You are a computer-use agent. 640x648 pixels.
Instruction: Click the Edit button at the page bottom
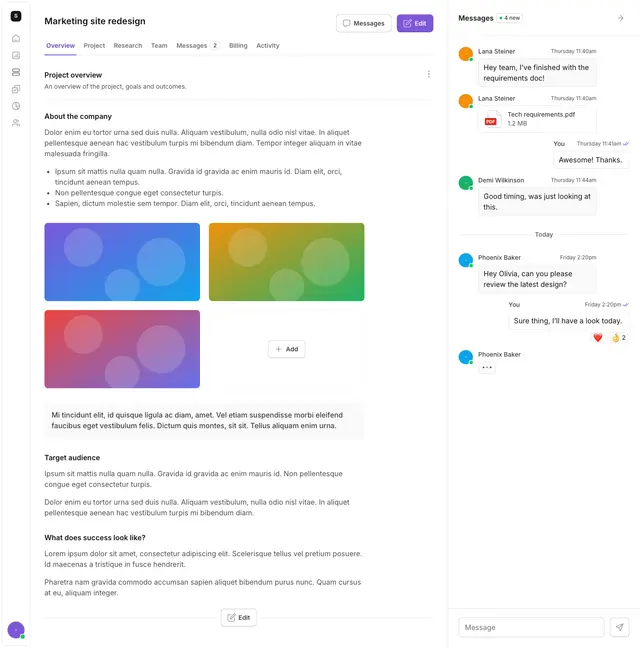tap(239, 617)
